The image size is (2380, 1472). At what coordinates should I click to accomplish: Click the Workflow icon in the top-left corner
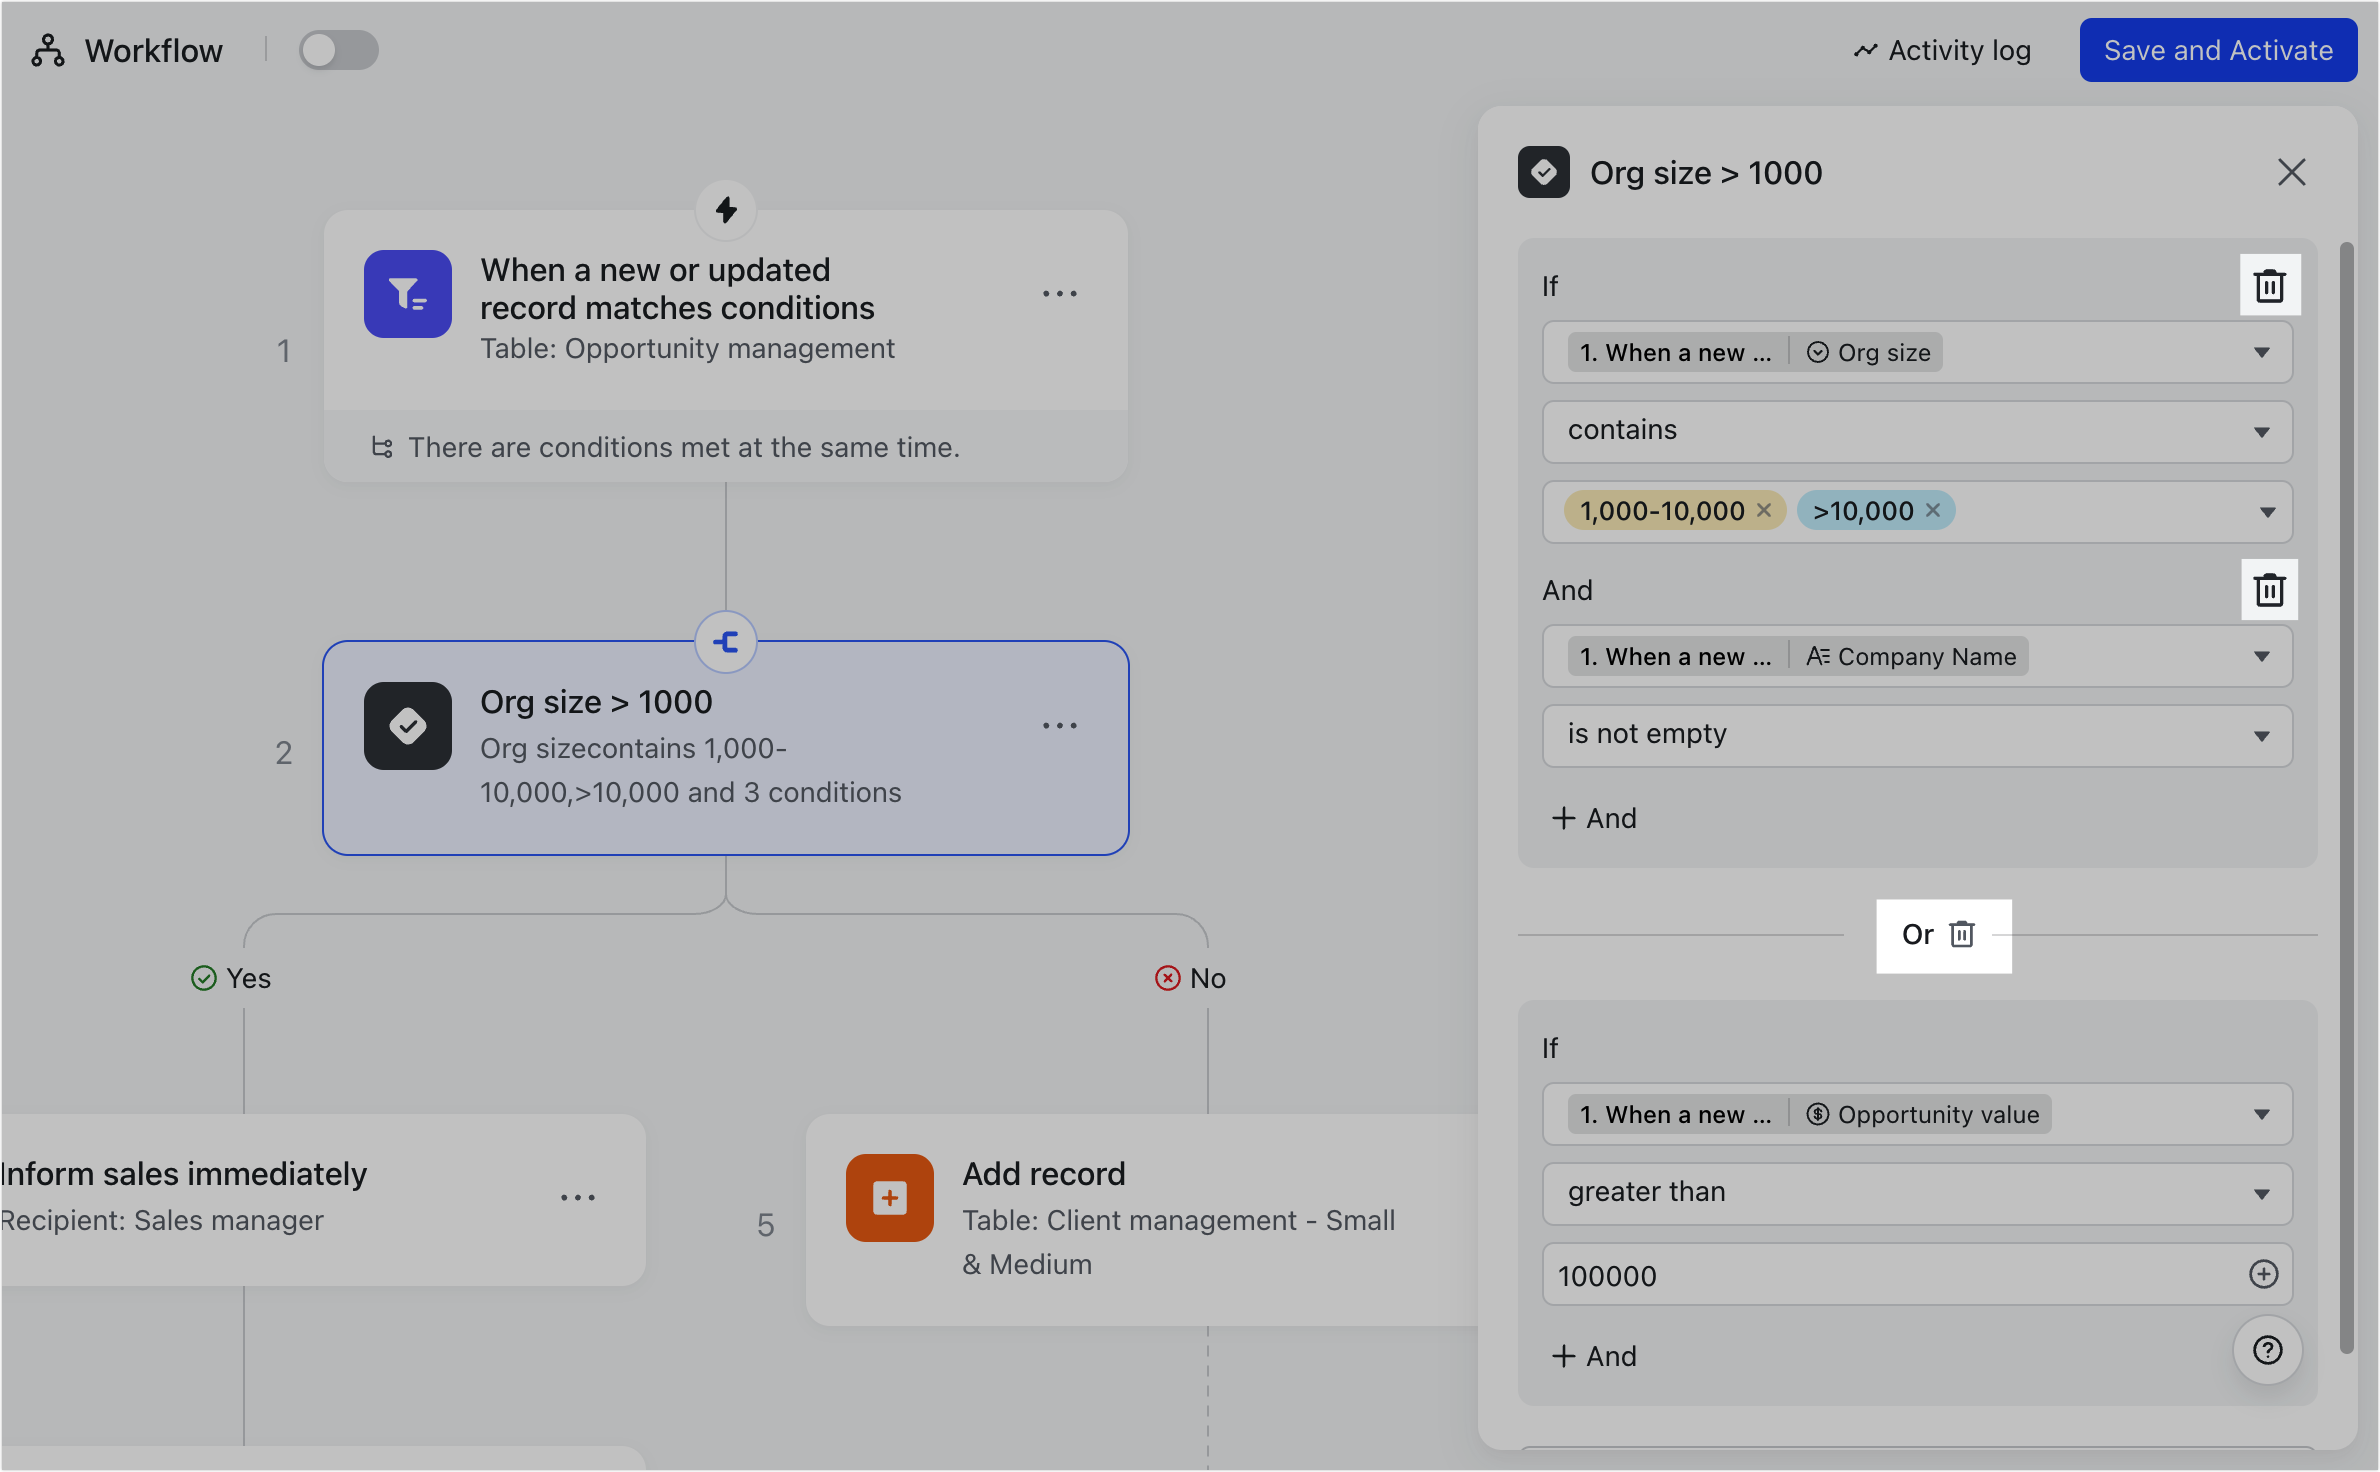(48, 50)
